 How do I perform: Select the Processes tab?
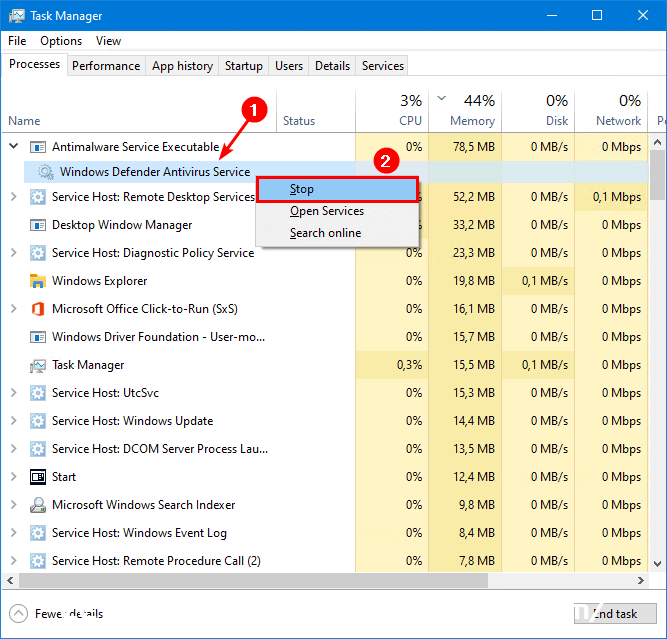(34, 64)
